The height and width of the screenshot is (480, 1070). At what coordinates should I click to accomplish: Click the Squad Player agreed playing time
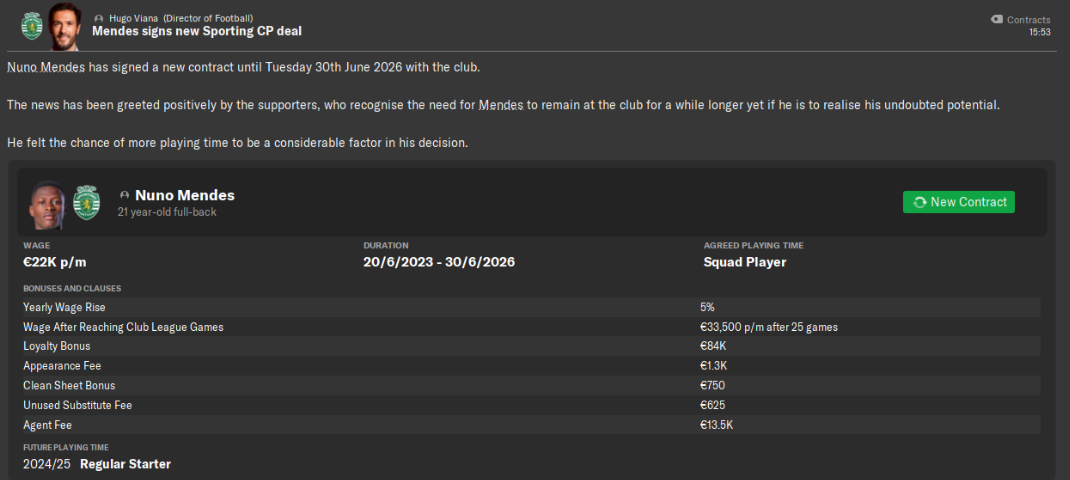[x=744, y=262]
